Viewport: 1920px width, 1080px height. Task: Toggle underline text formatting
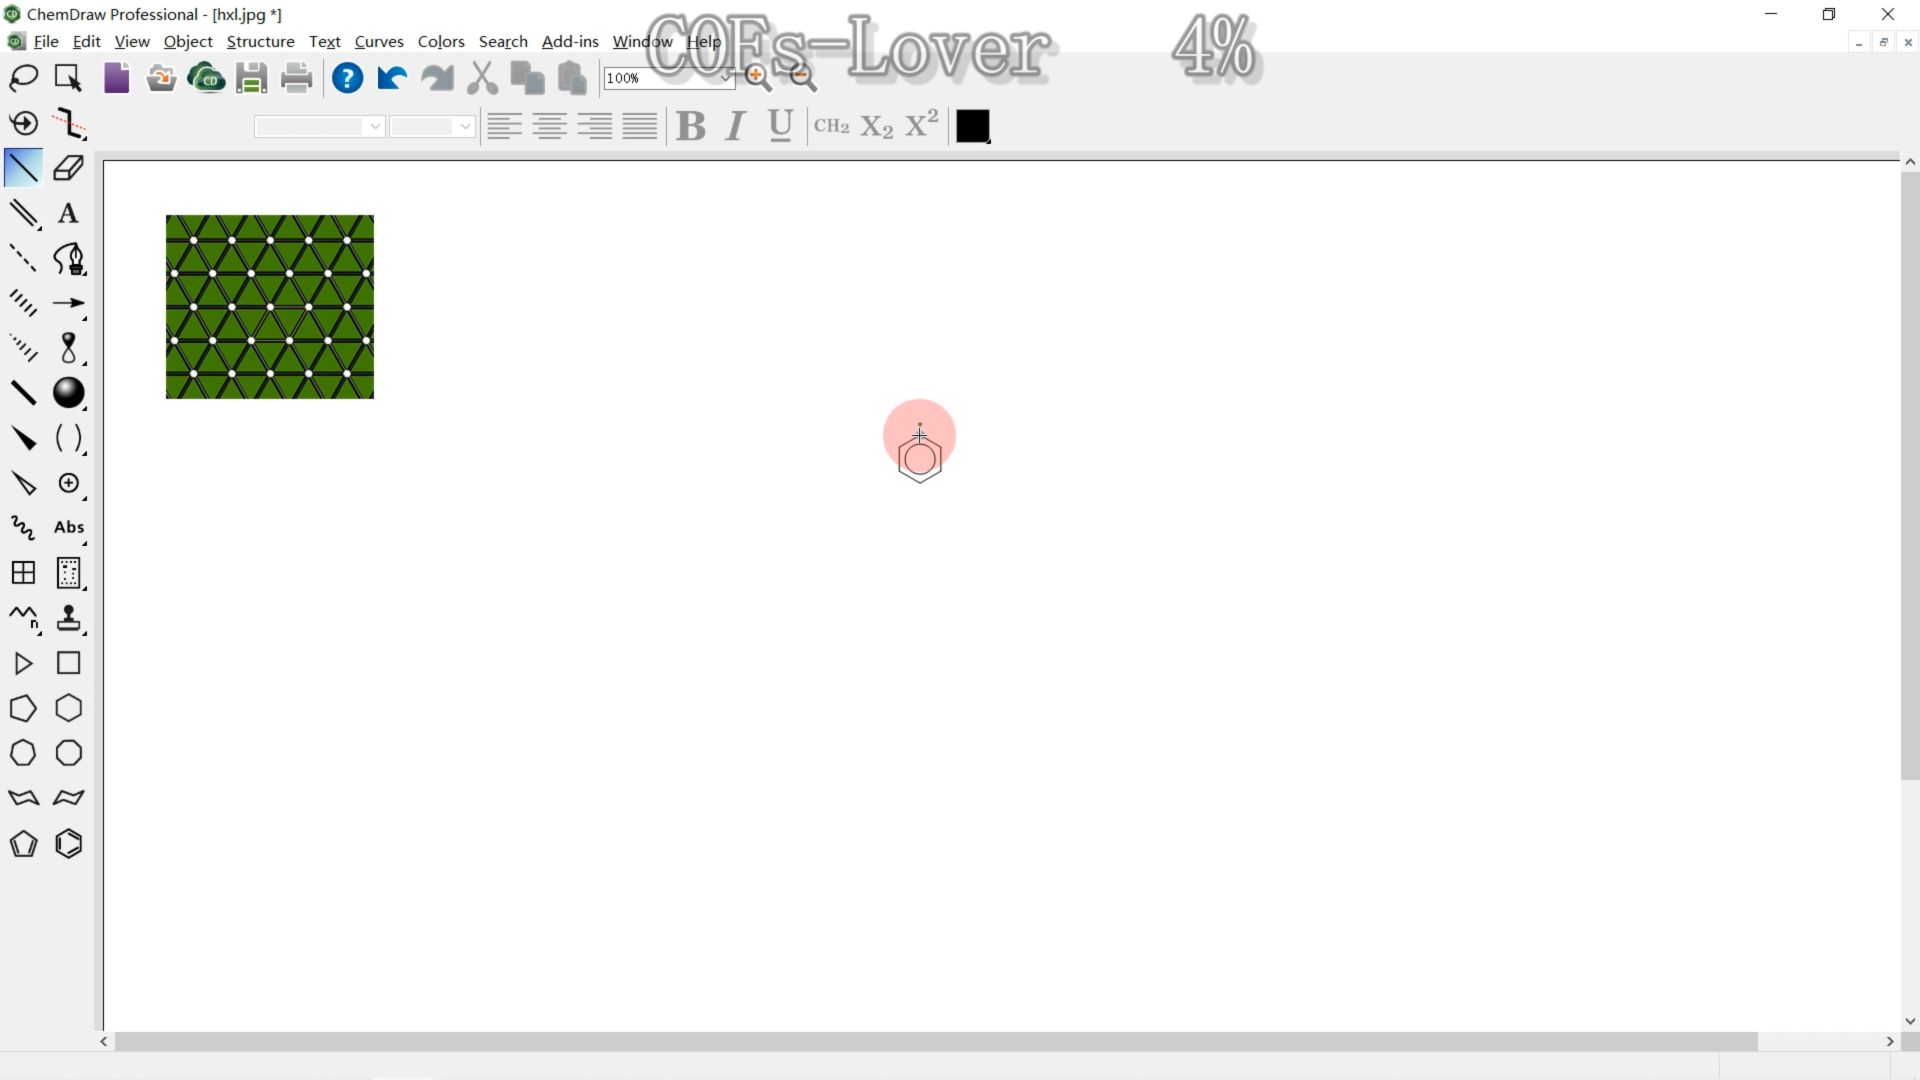[781, 124]
